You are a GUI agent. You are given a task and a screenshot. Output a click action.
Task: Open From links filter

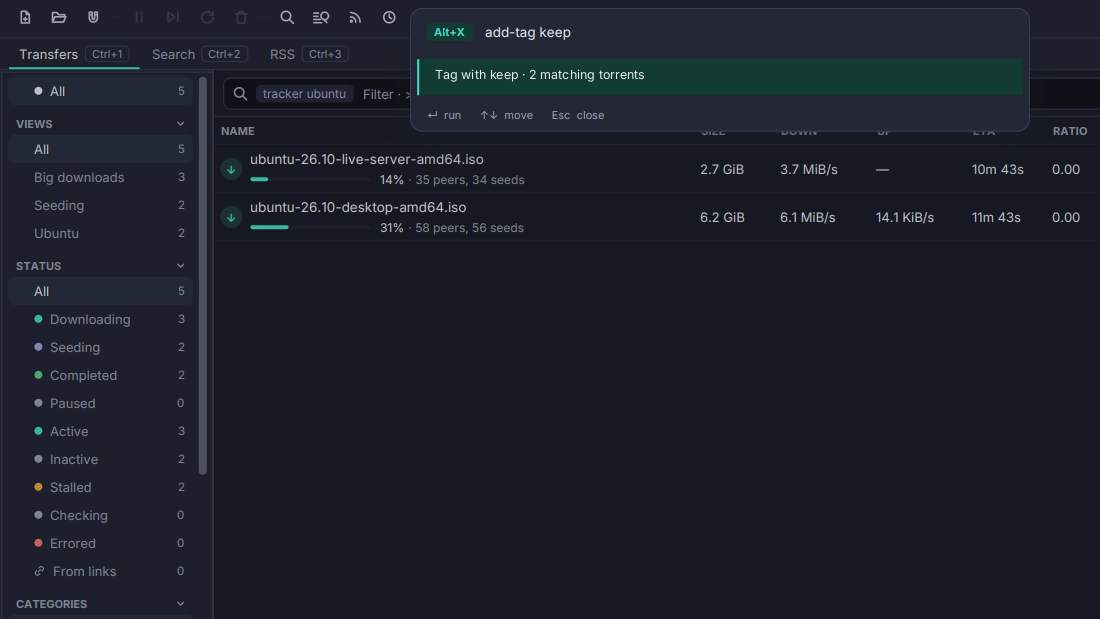coord(100,571)
